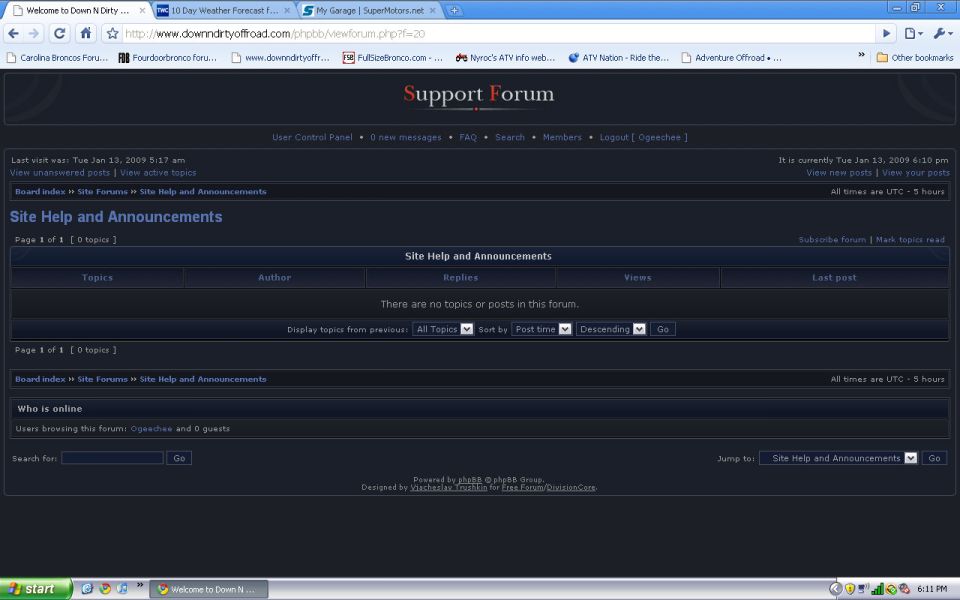
Task: Open the Carolina Broncos Forum bookmark
Action: (57, 58)
